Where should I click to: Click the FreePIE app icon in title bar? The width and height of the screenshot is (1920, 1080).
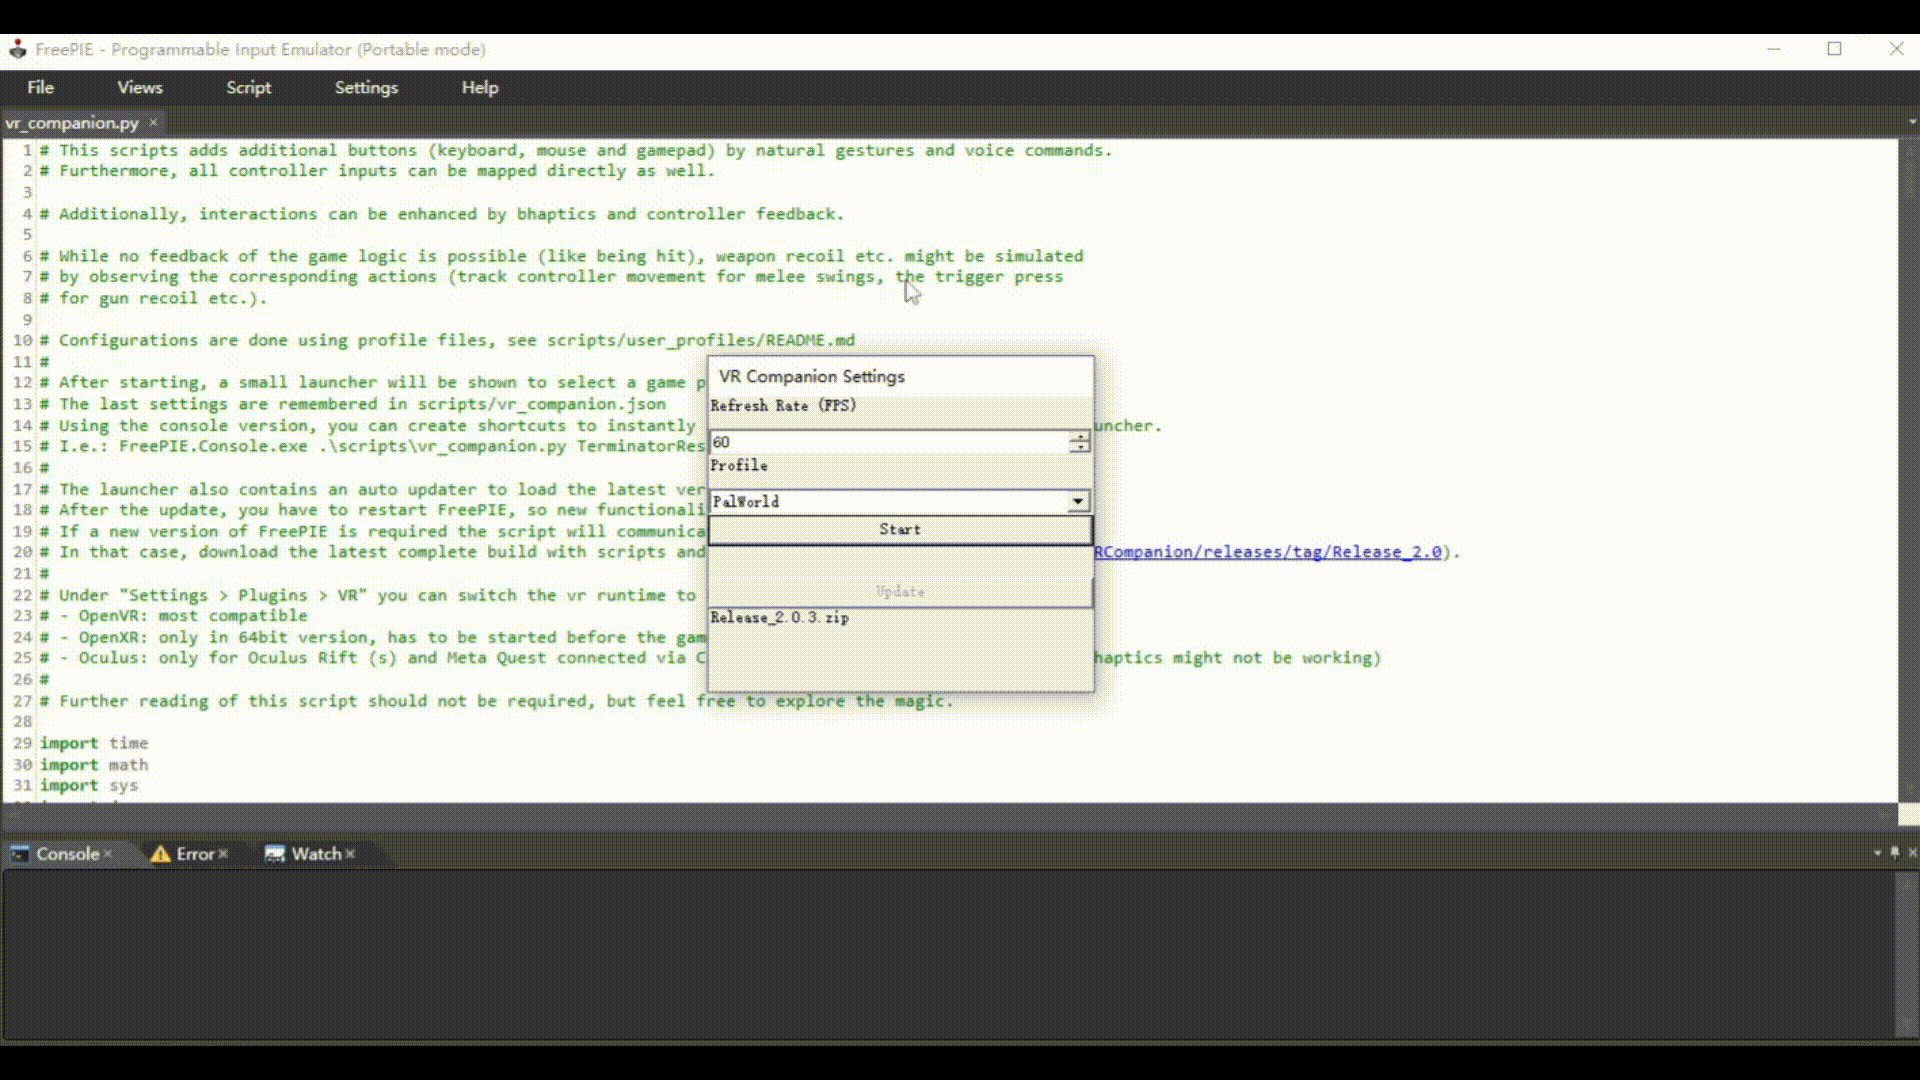pyautogui.click(x=18, y=49)
